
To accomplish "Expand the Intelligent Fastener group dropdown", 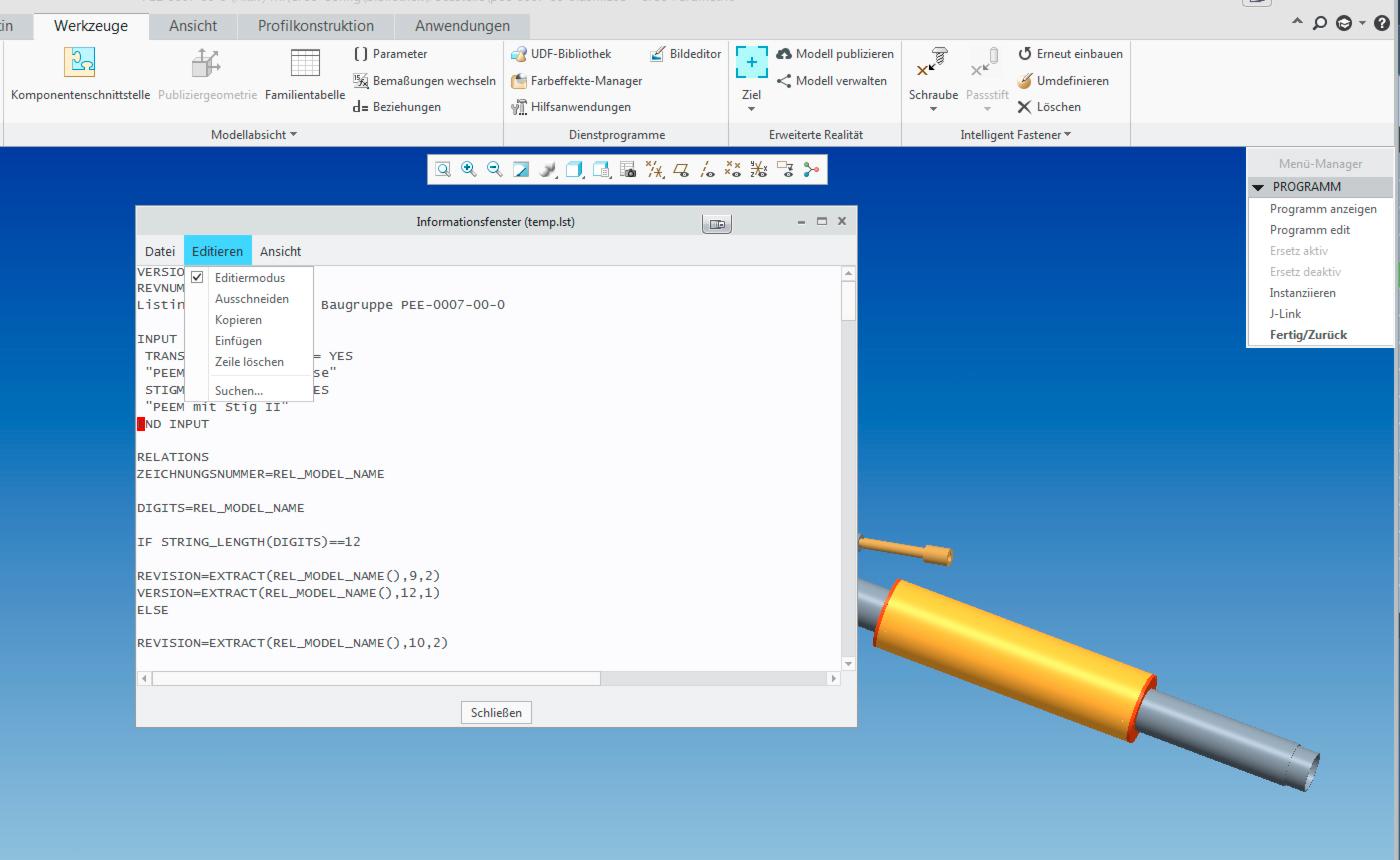I will [x=1016, y=135].
